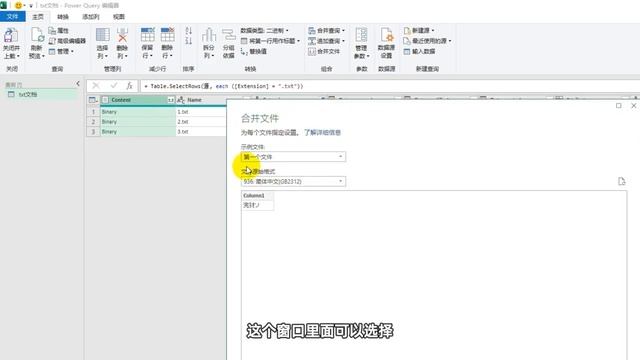Image resolution: width=640 pixels, height=360 pixels.
Task: Click the fx function icon
Action: [129, 86]
